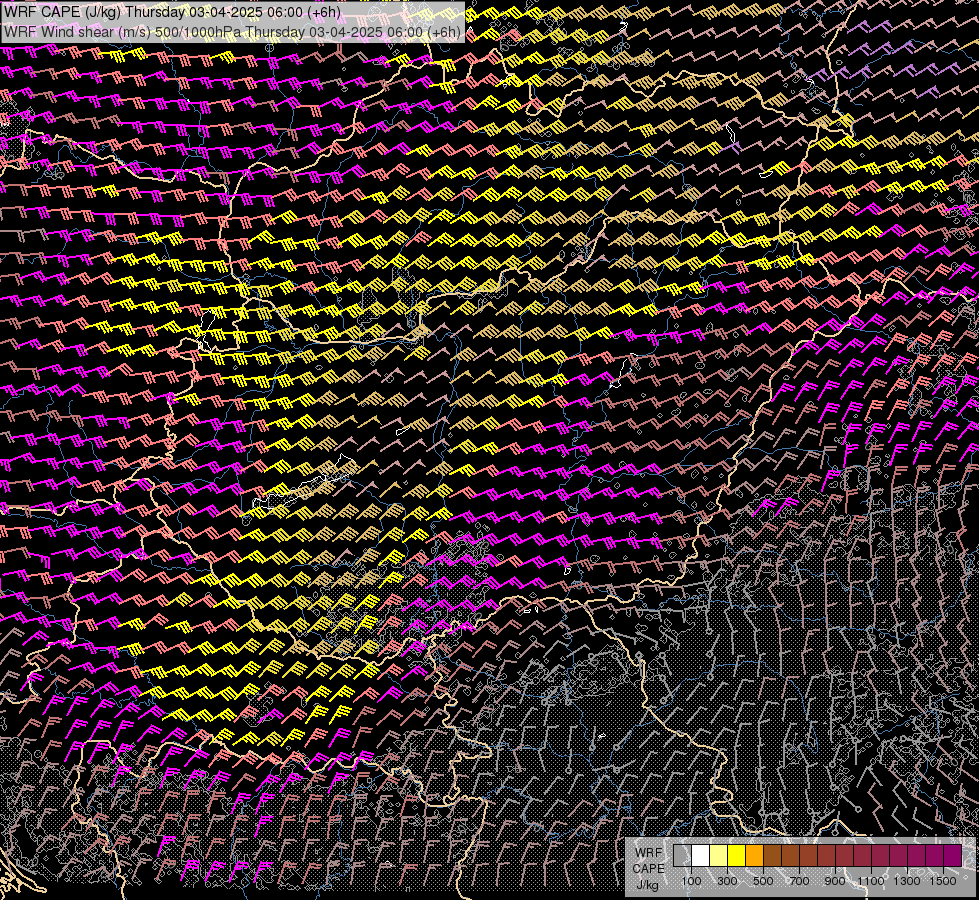
Task: Click the CAPE word in the legend box
Action: tap(648, 868)
